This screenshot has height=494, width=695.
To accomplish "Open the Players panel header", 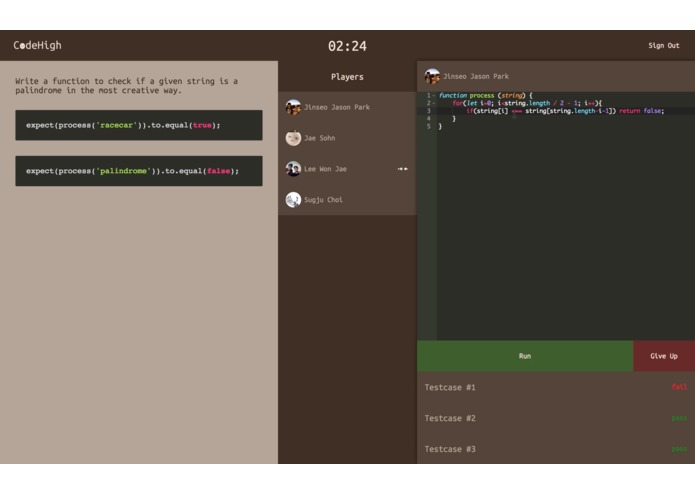I will pyautogui.click(x=347, y=77).
